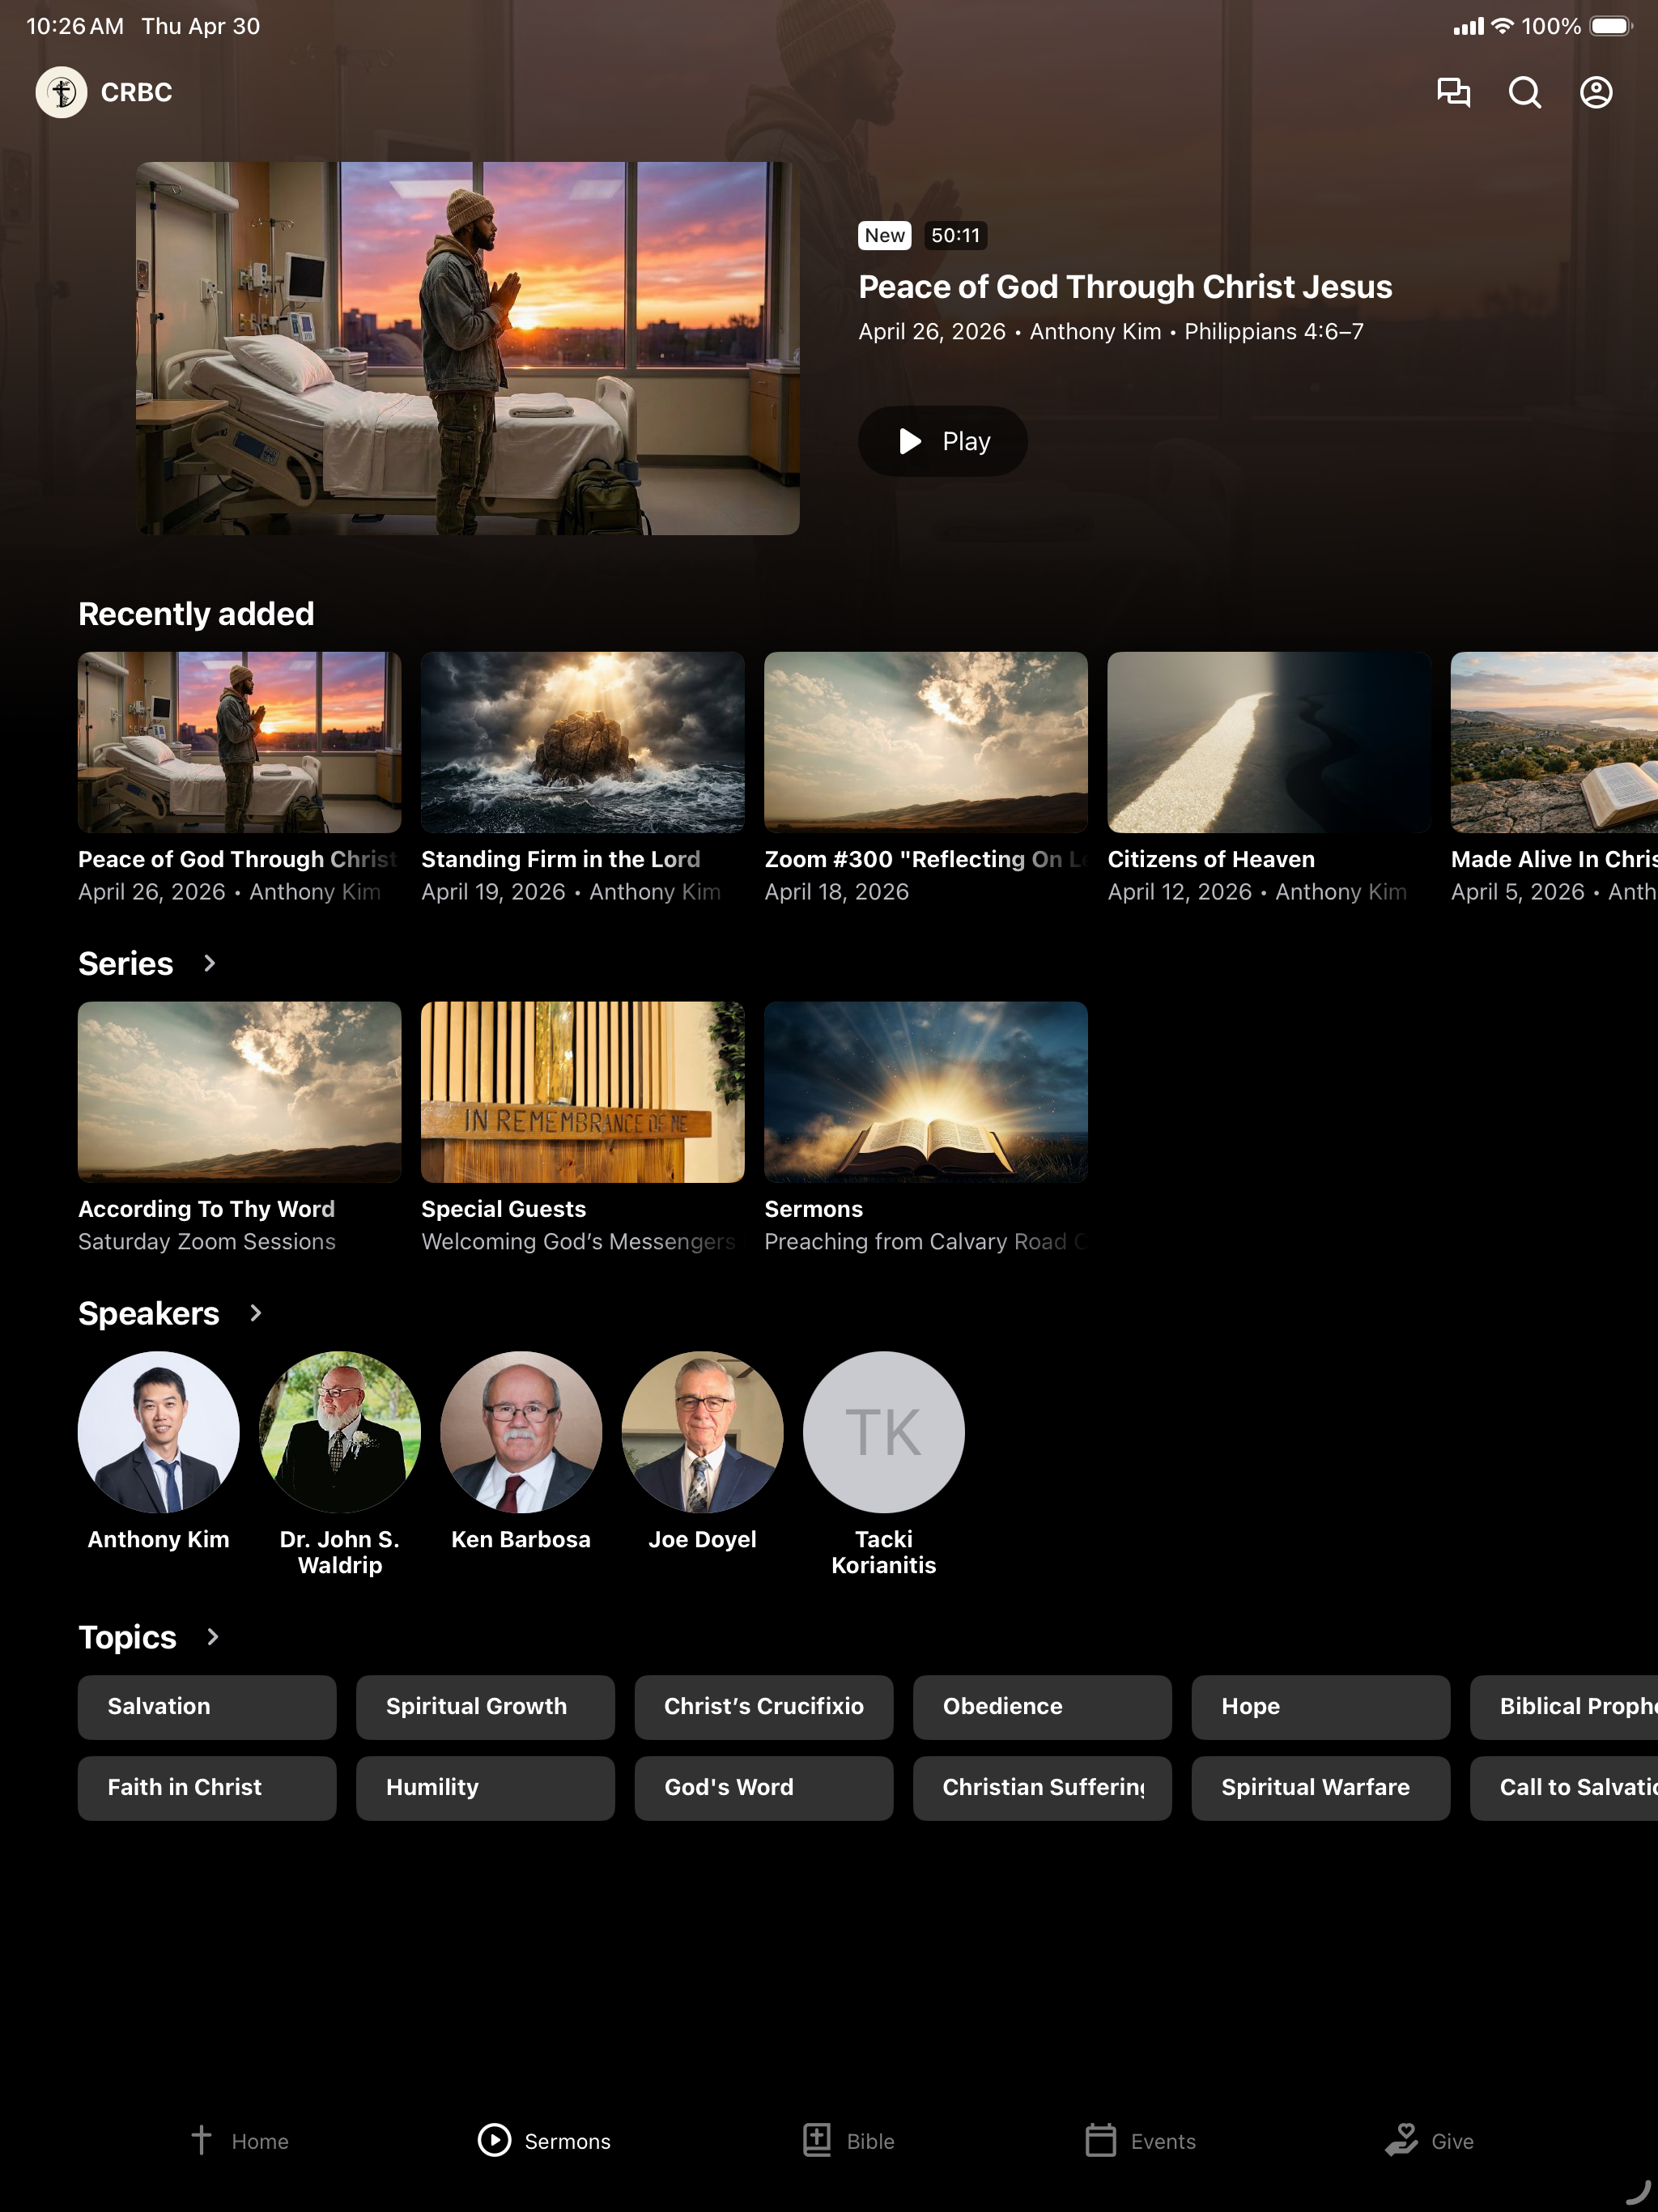The image size is (1658, 2212).
Task: Choose the Spiritual Warfare topic
Action: tap(1320, 1788)
